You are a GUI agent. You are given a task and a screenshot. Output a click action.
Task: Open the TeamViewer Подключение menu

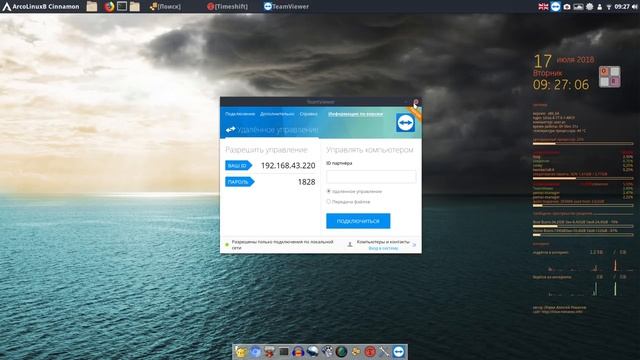point(240,114)
